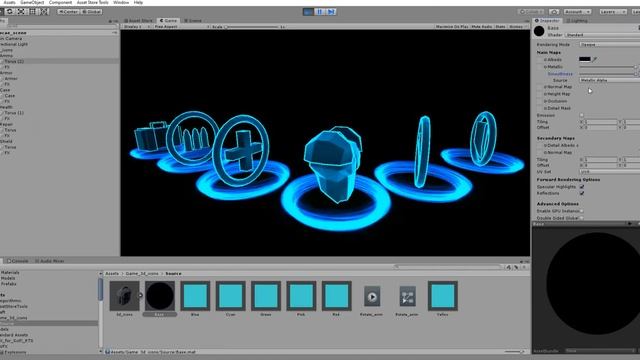Click the Metallic slider
The image size is (640, 360).
[x=608, y=67]
